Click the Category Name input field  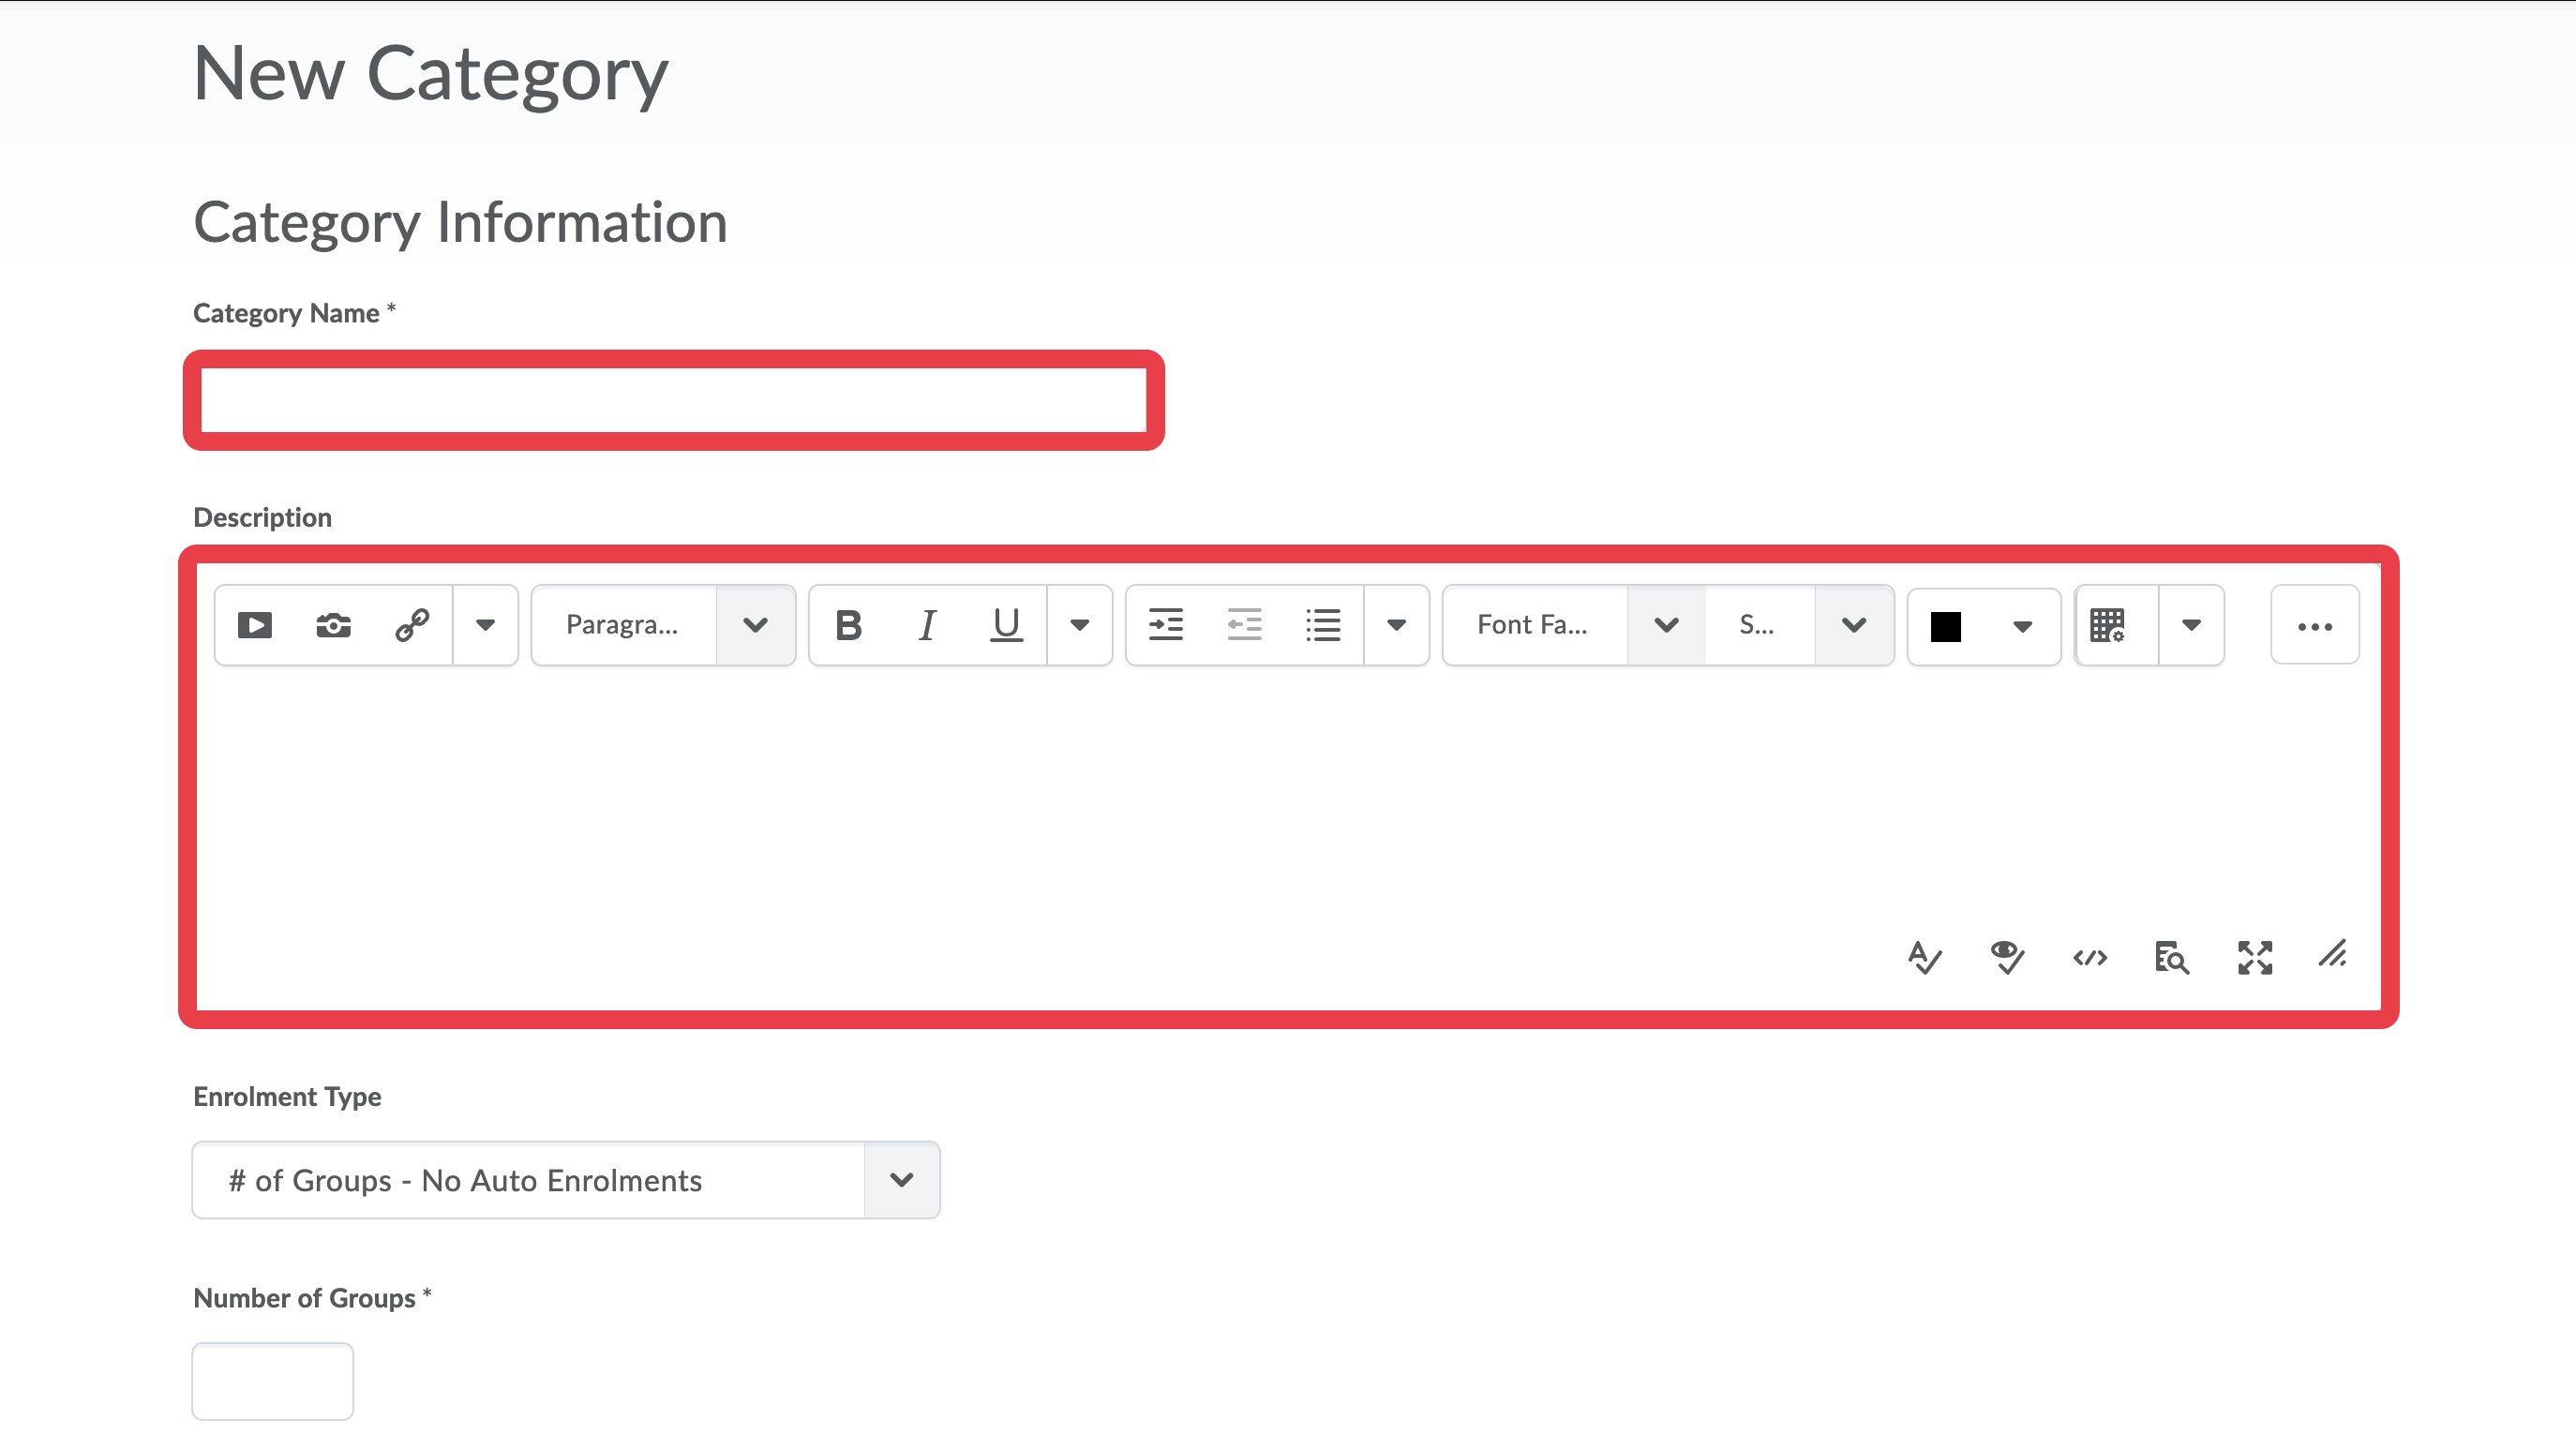(x=673, y=400)
